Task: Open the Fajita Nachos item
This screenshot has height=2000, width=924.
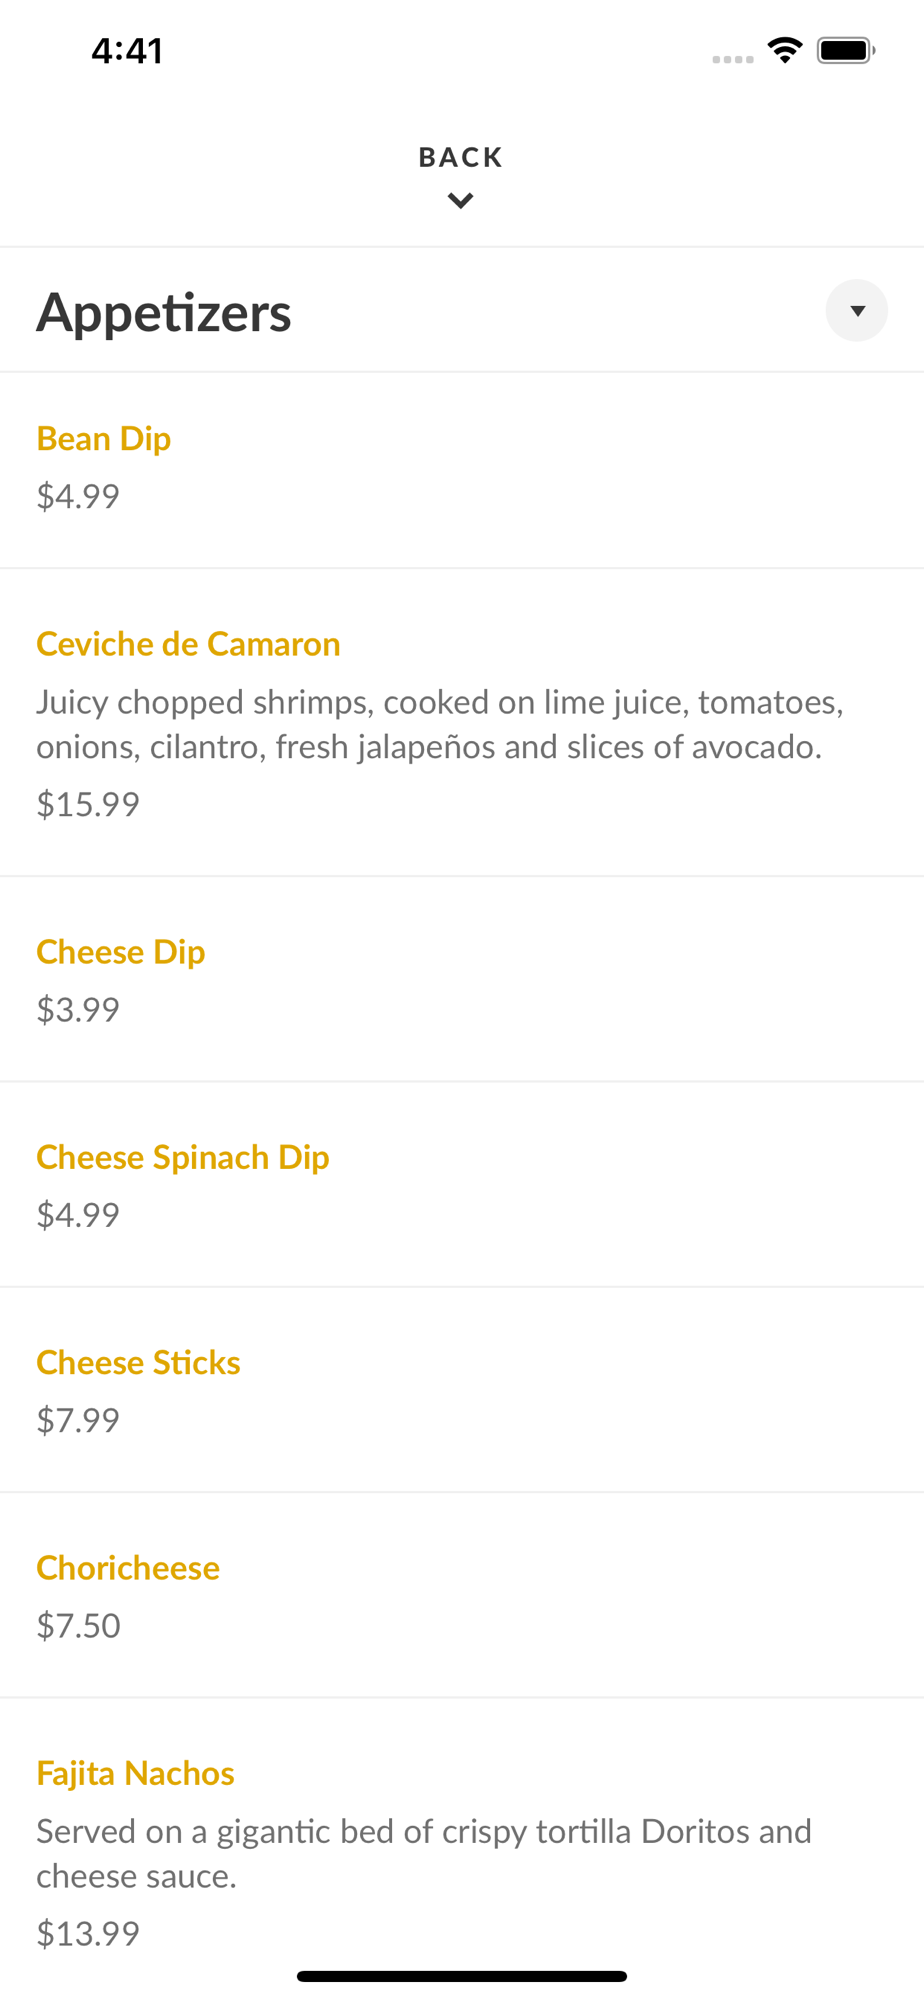Action: point(135,1773)
